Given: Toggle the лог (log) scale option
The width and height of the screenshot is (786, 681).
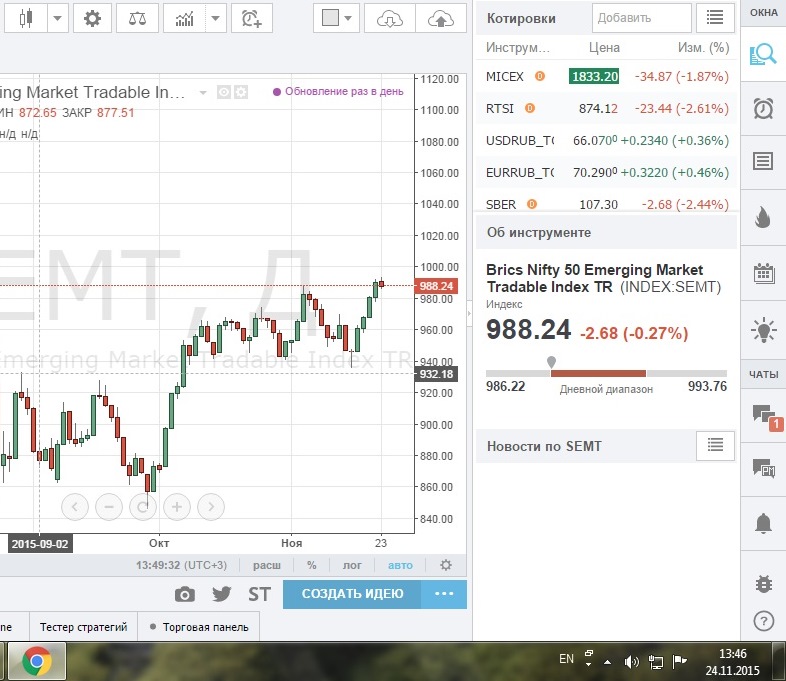Looking at the screenshot, I should (352, 565).
